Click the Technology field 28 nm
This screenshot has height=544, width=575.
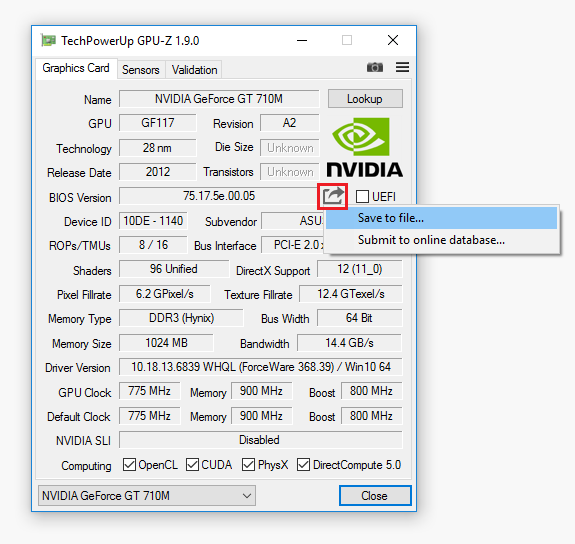[158, 148]
